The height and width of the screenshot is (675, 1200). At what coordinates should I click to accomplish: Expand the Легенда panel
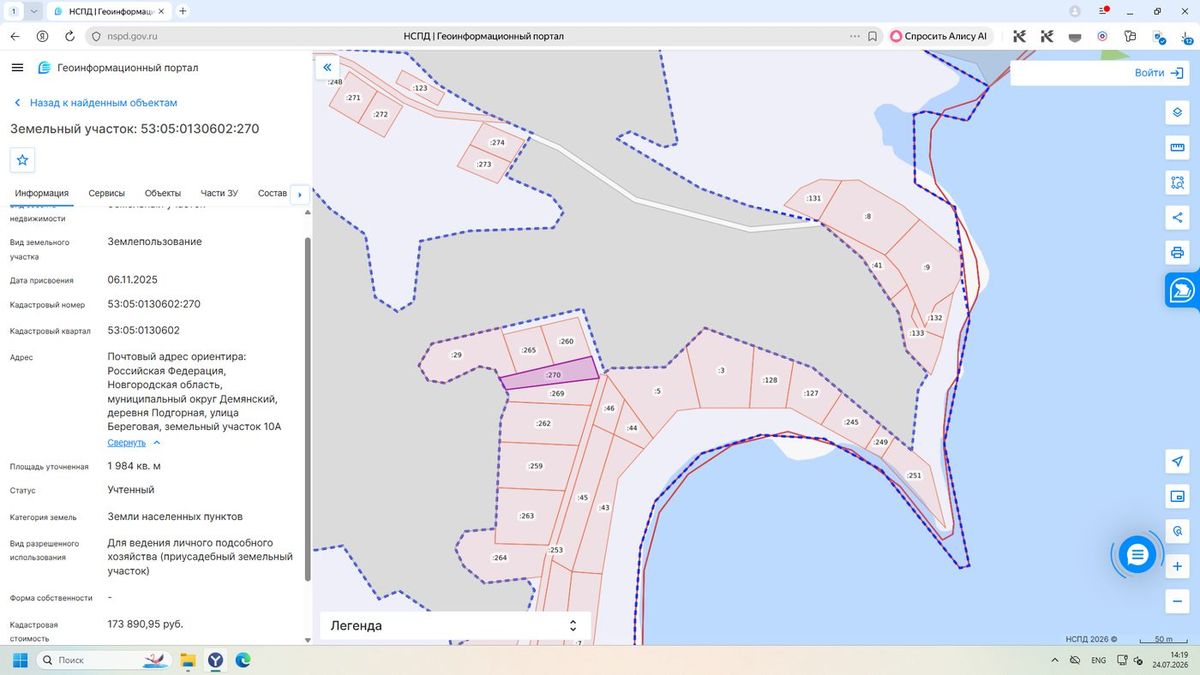(x=455, y=626)
